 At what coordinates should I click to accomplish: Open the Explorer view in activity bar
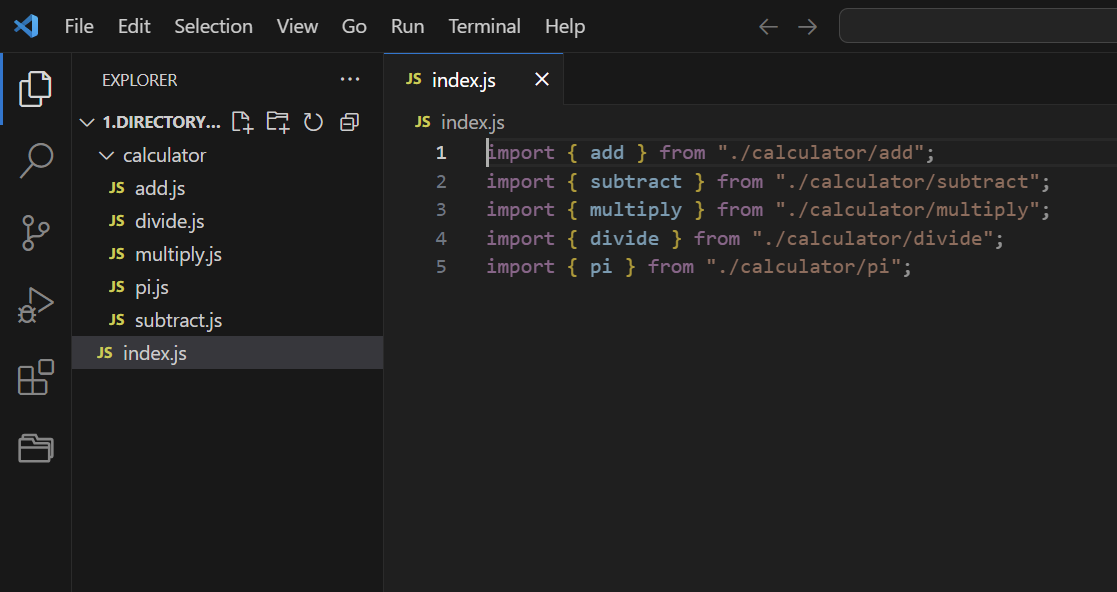(36, 89)
